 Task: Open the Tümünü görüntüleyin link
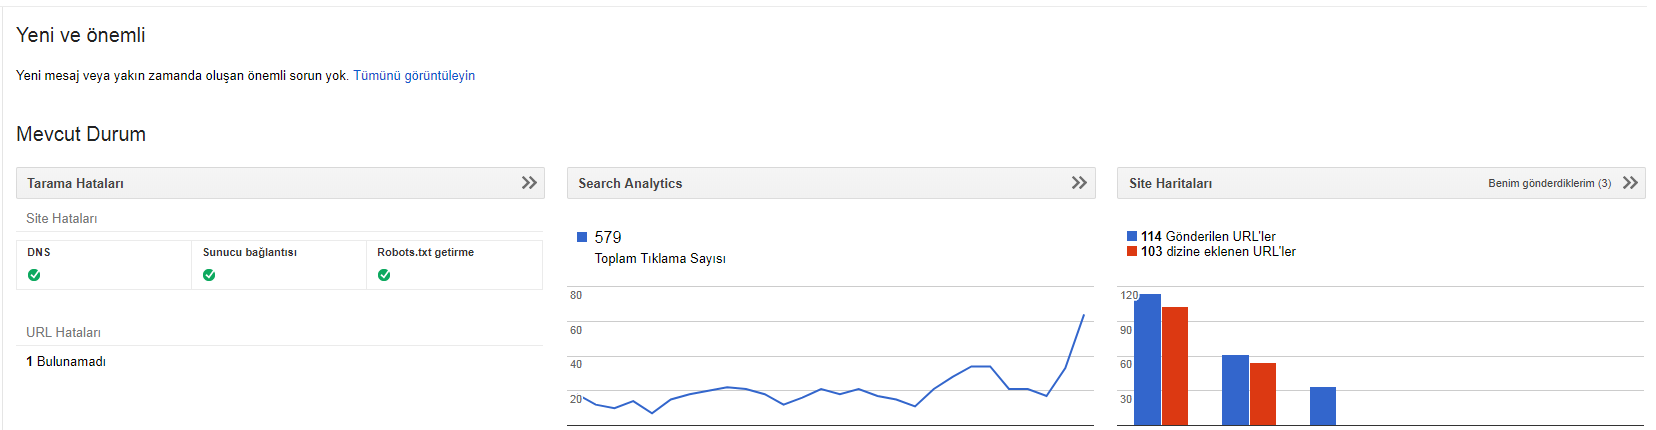[414, 76]
